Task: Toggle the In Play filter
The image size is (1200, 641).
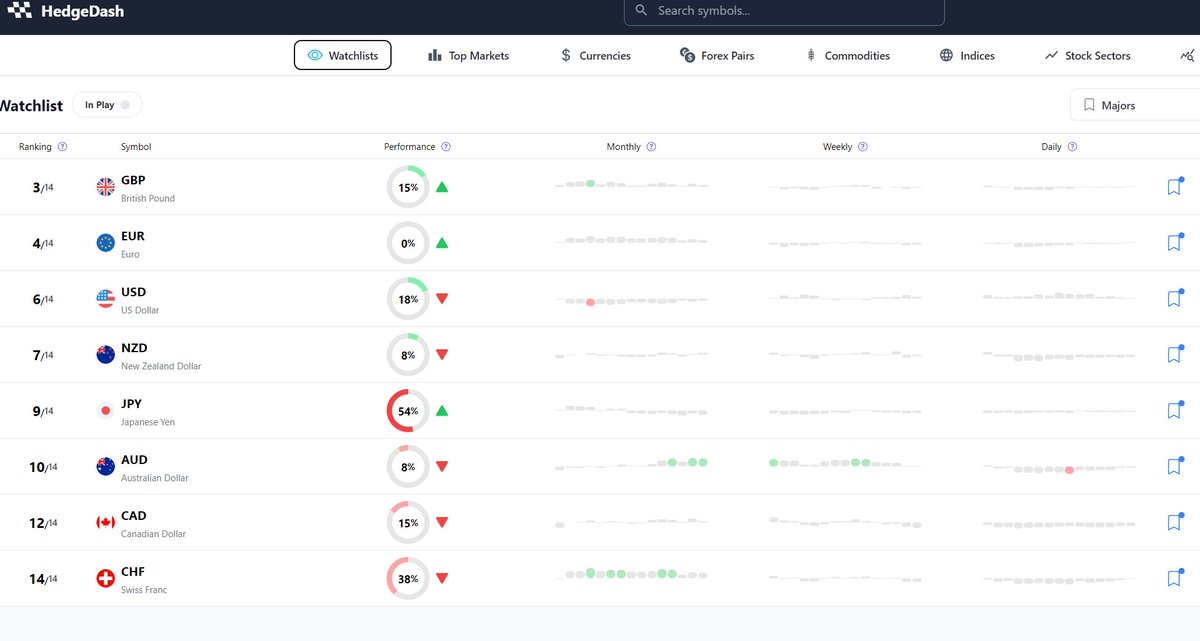Action: tap(107, 105)
